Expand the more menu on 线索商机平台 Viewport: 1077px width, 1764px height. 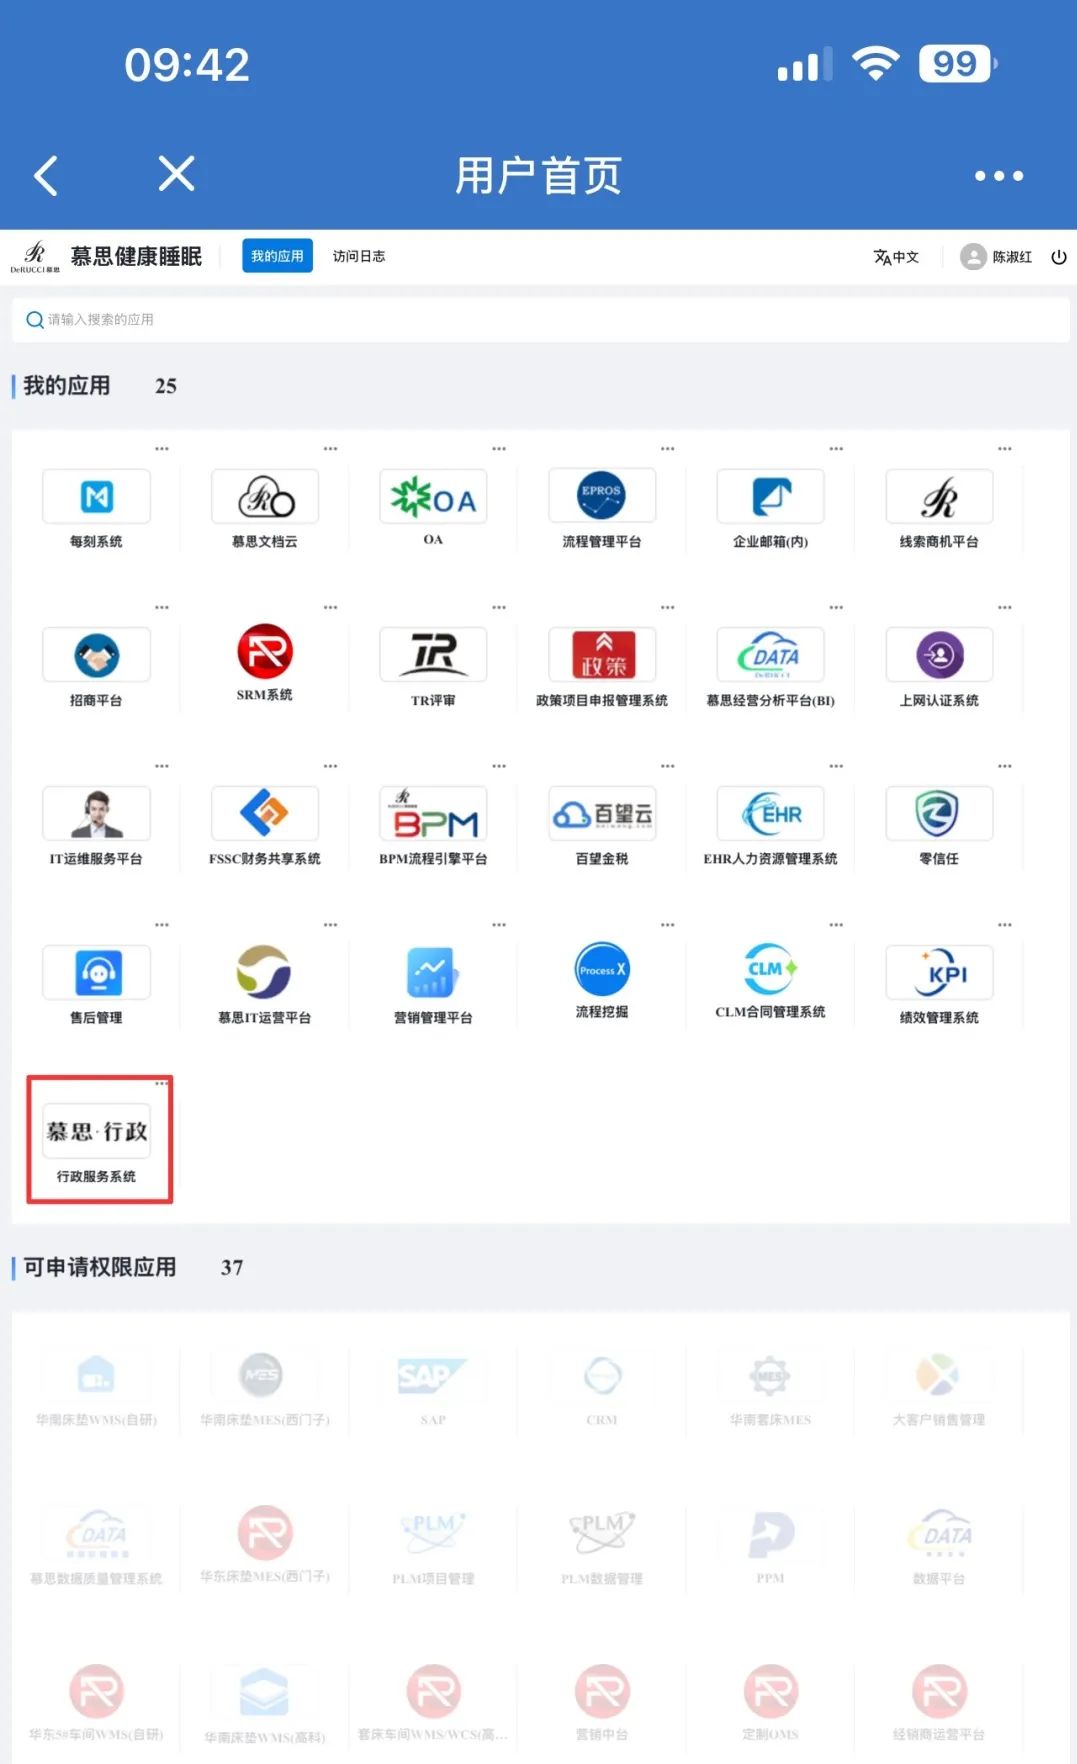click(x=1005, y=449)
